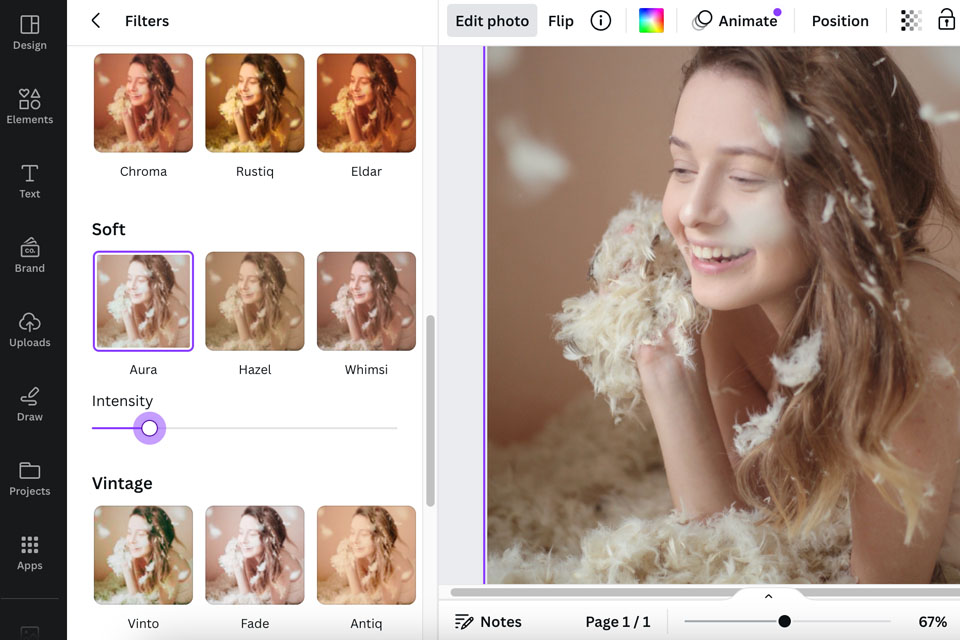Click the Filters panel vertical scrollbar
Screen dimensions: 960x640
430,411
